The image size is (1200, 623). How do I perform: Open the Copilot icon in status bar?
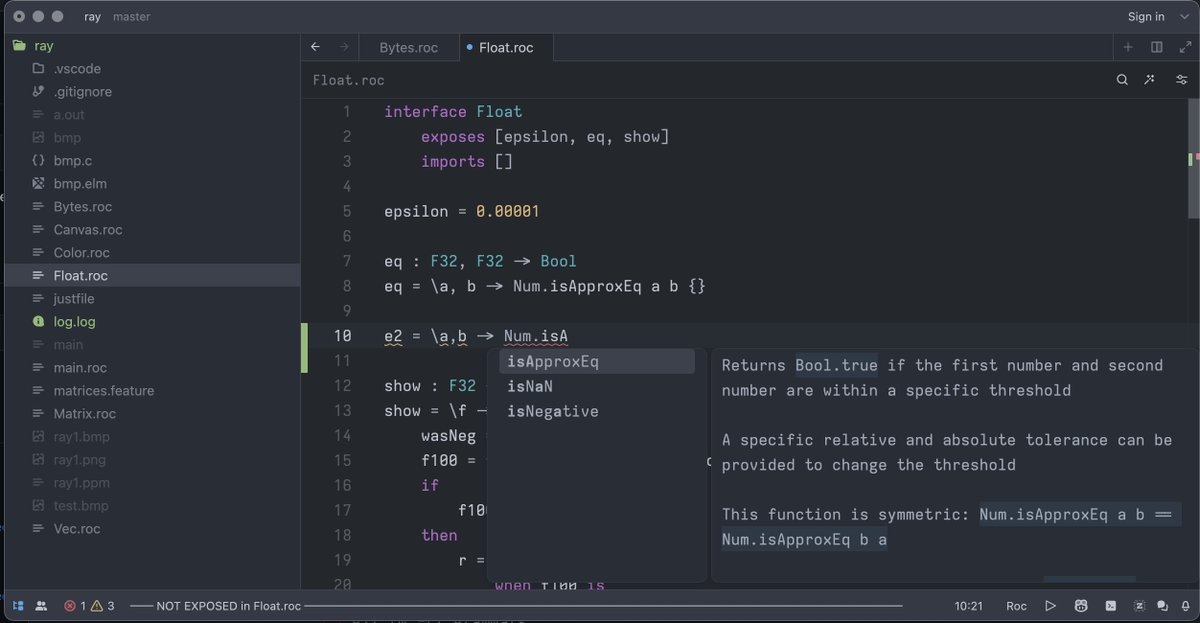1081,606
